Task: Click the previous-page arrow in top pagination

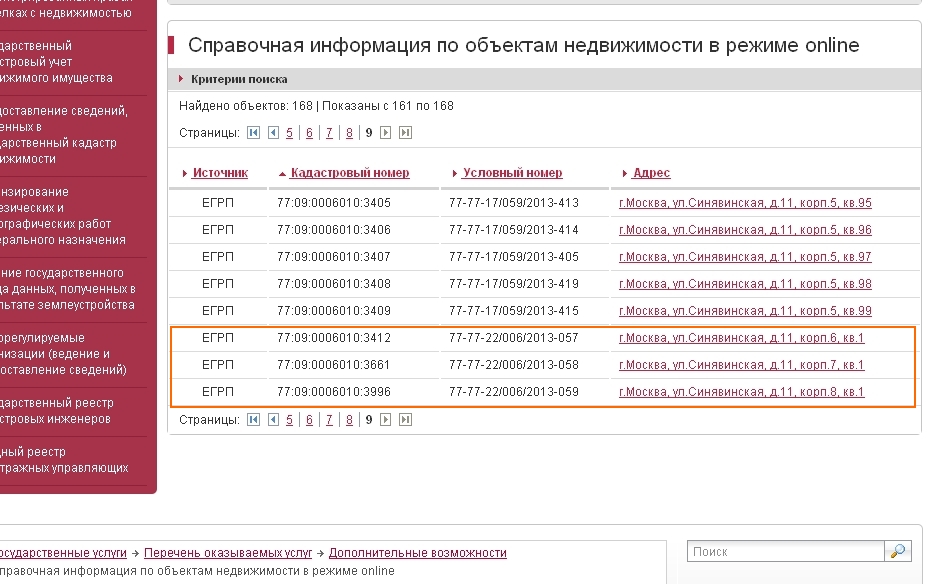Action: pyautogui.click(x=273, y=132)
